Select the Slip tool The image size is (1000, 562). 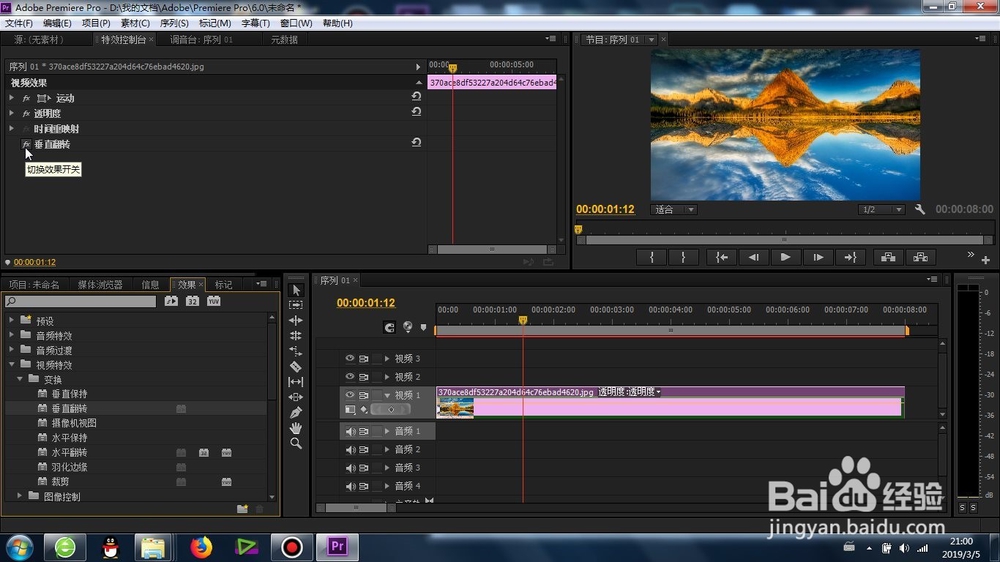[296, 381]
